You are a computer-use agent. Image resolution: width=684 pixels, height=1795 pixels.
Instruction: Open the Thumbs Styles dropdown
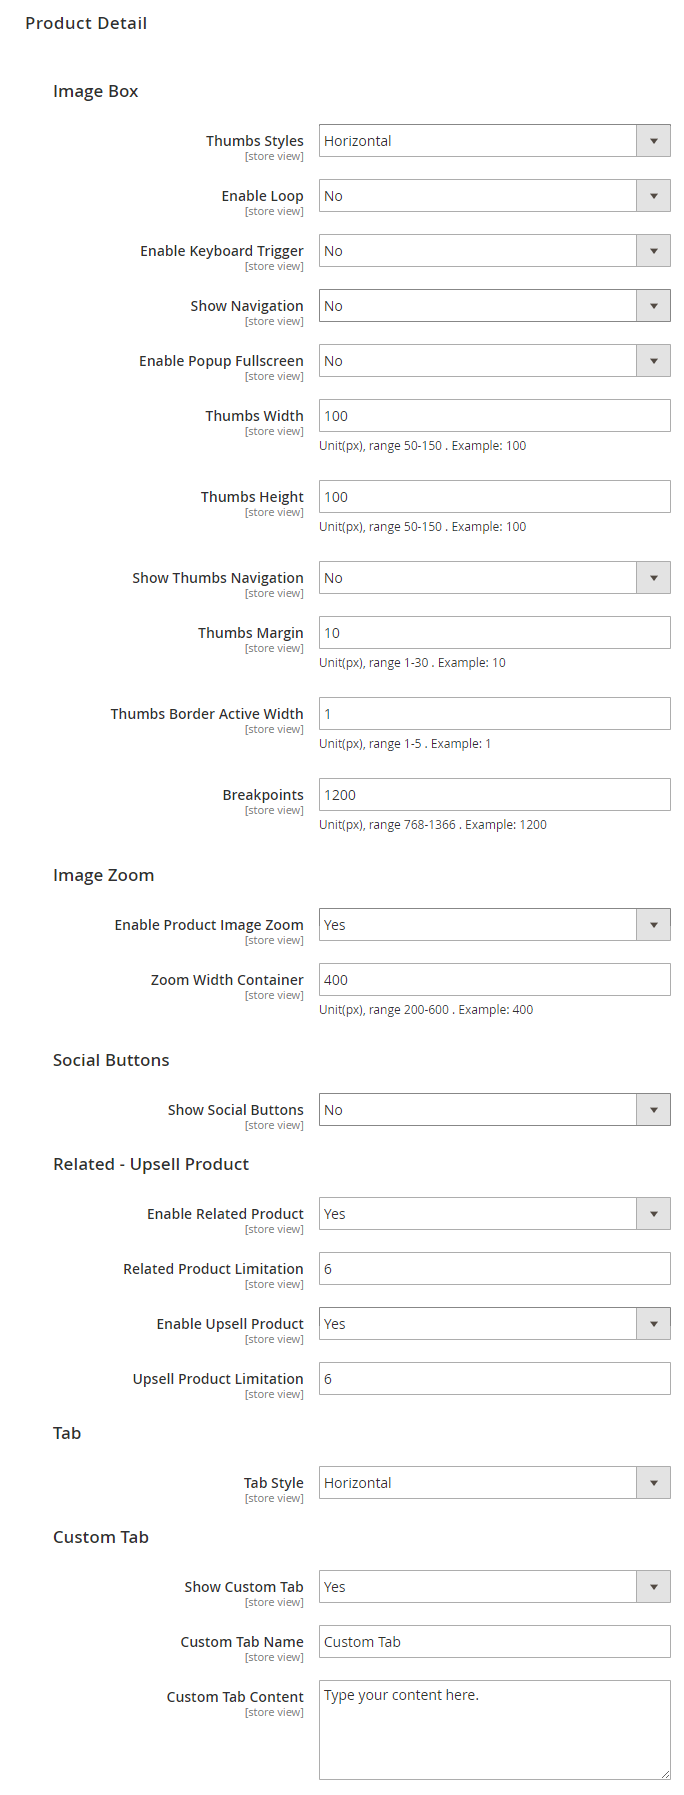494,141
